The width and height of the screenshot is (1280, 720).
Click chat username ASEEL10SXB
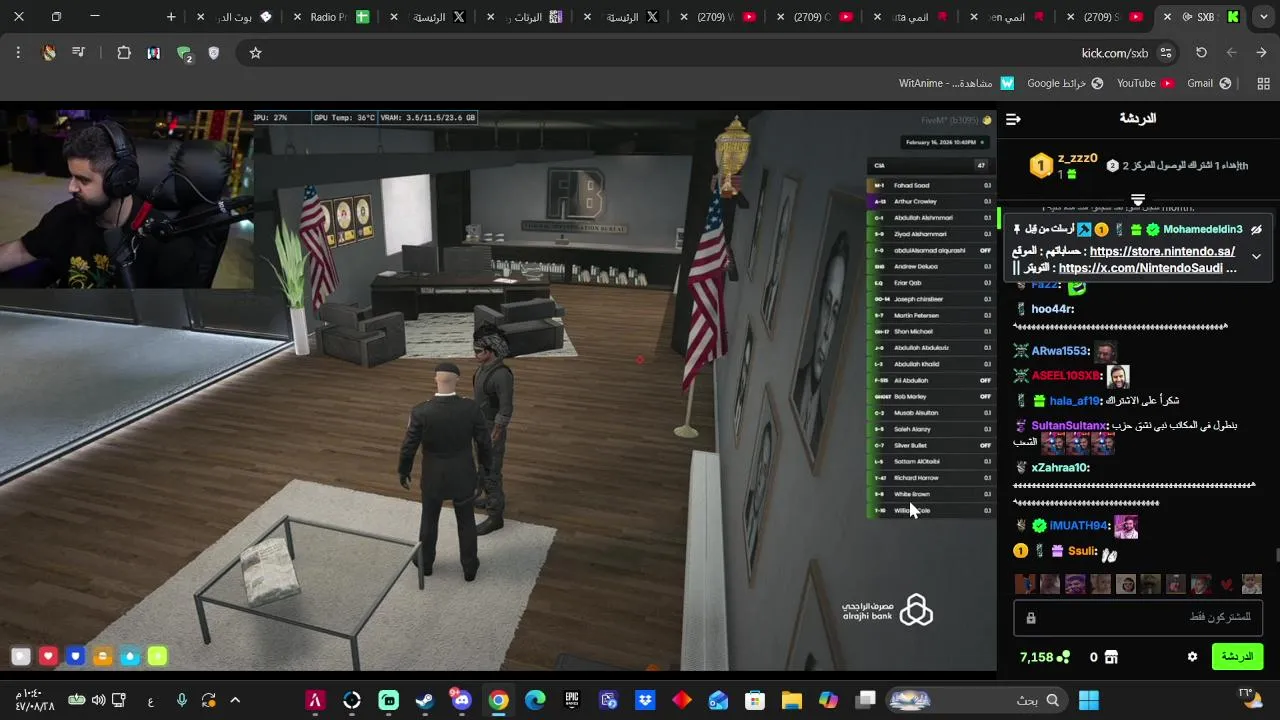click(1066, 376)
